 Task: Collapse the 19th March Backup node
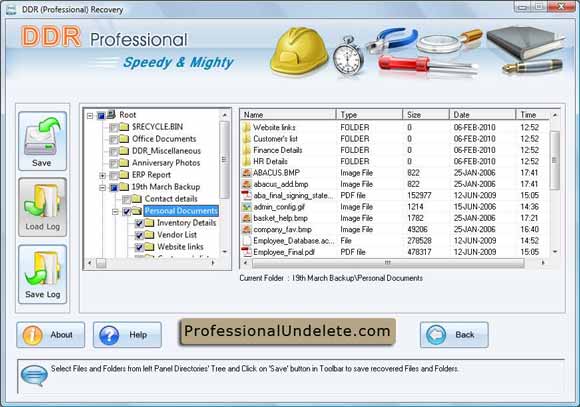click(x=102, y=187)
